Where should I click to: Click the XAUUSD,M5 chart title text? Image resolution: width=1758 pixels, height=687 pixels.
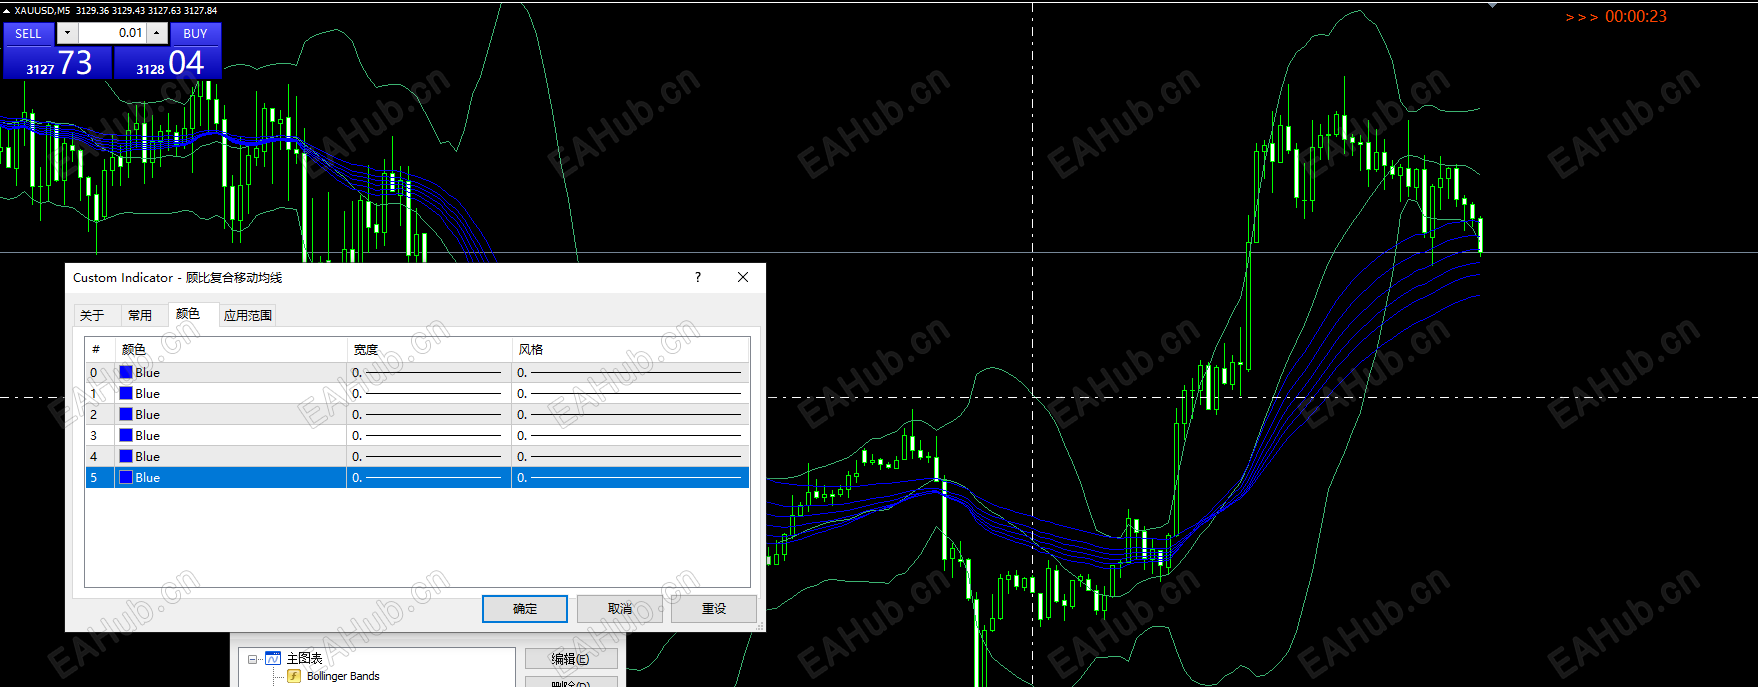pos(43,10)
